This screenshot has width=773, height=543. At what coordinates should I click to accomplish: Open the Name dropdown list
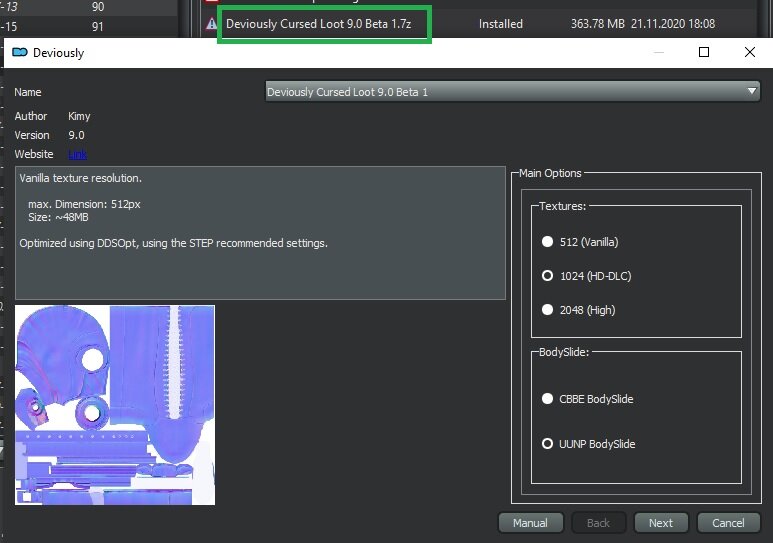pos(512,92)
